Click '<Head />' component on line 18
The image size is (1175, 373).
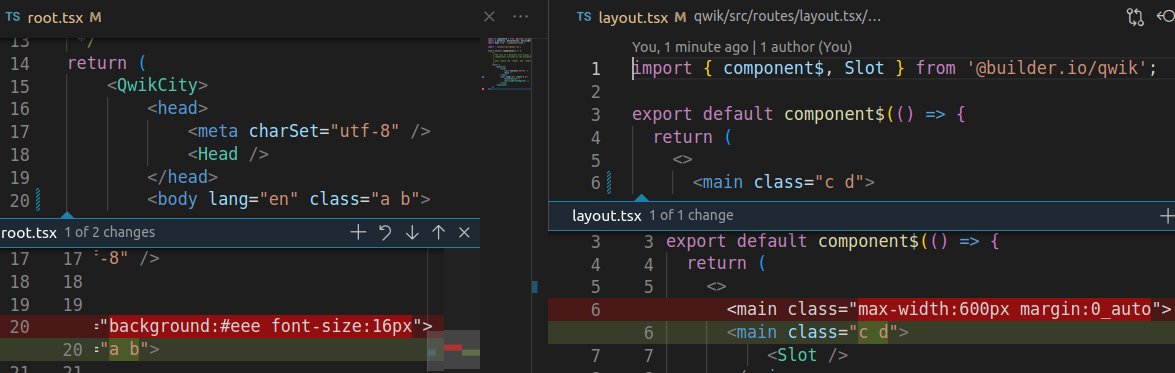point(228,154)
